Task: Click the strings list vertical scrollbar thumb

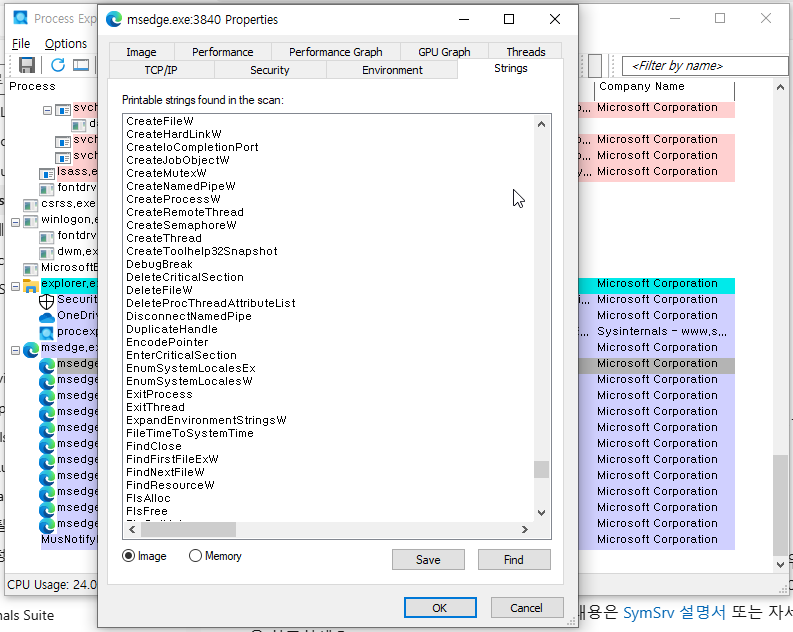Action: click(x=541, y=469)
